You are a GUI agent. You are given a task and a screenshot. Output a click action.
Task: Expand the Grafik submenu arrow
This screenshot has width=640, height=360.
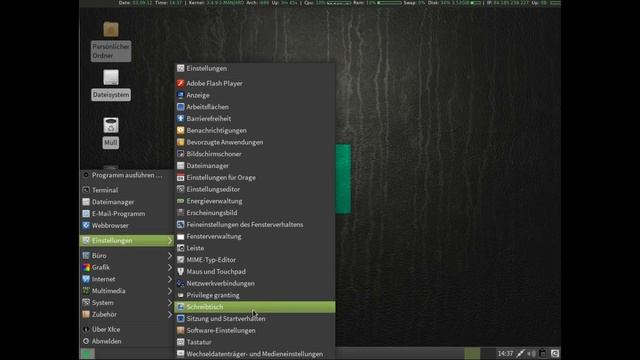pos(170,267)
